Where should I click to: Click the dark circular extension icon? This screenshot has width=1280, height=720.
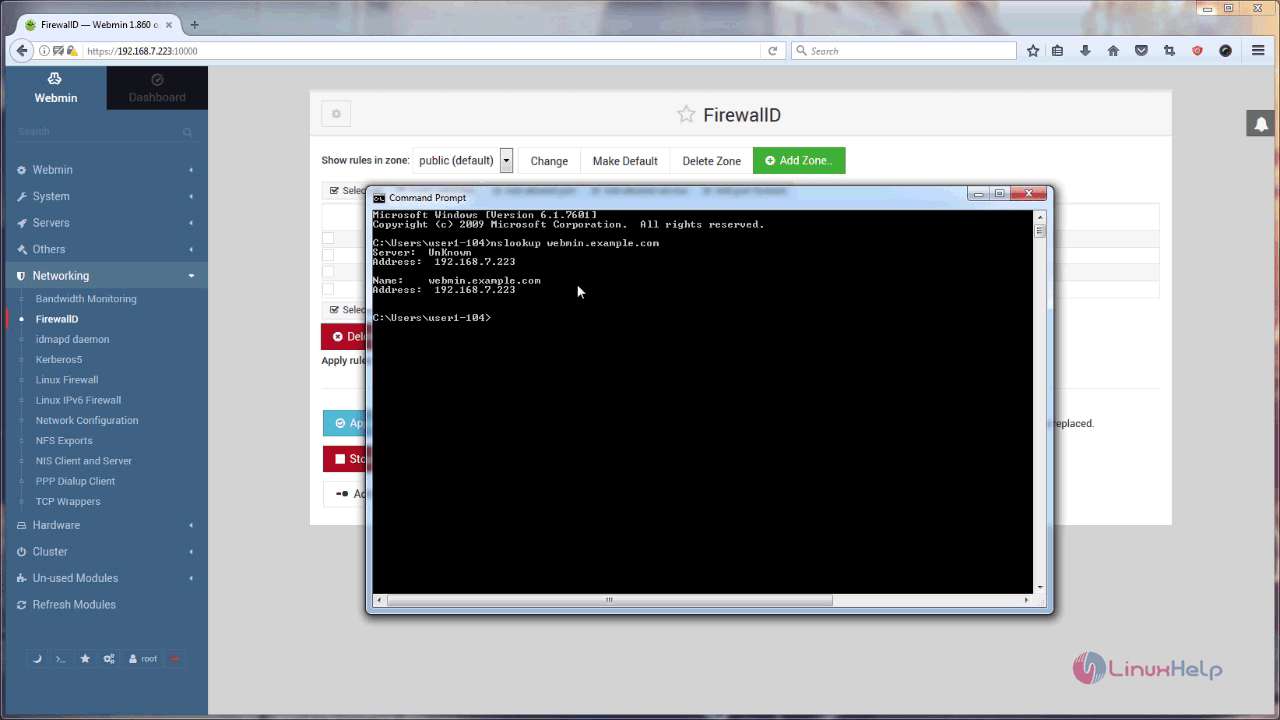coord(1225,51)
